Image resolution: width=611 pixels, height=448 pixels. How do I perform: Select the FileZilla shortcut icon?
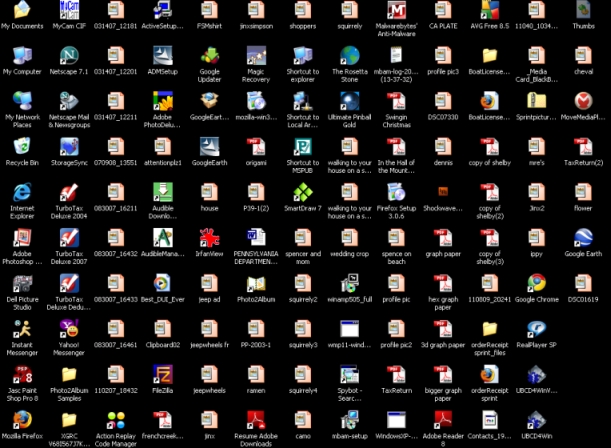point(162,374)
